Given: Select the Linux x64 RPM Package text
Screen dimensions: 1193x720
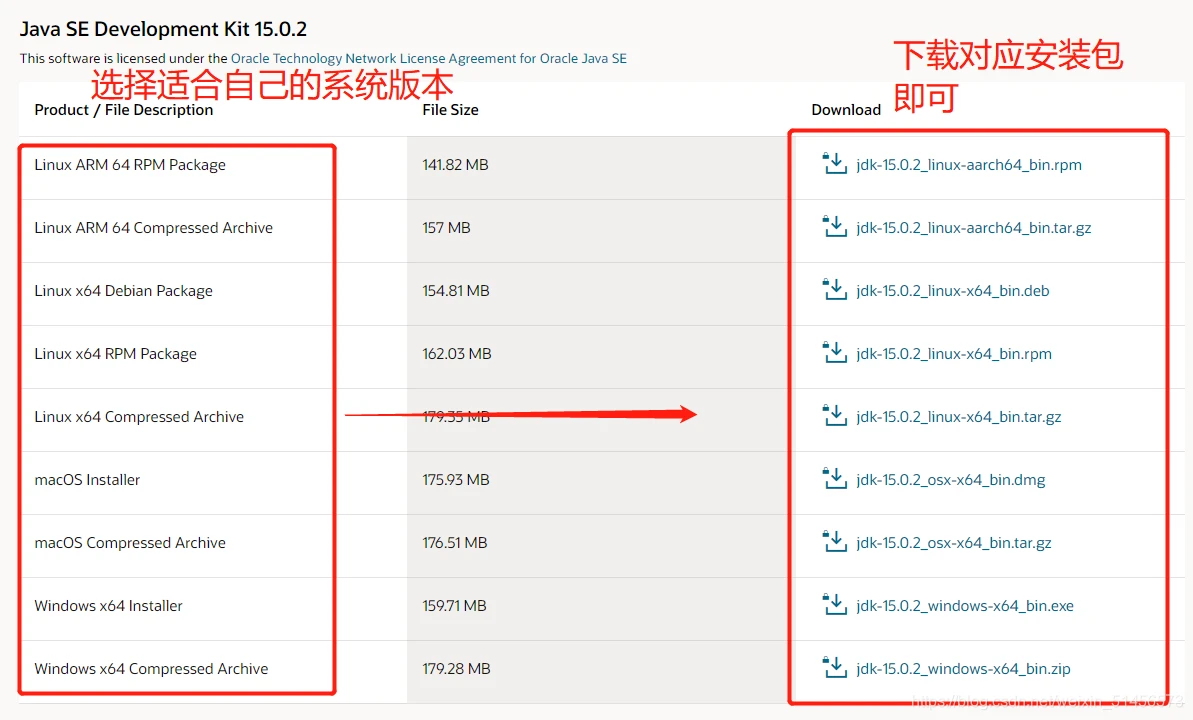Looking at the screenshot, I should point(116,355).
